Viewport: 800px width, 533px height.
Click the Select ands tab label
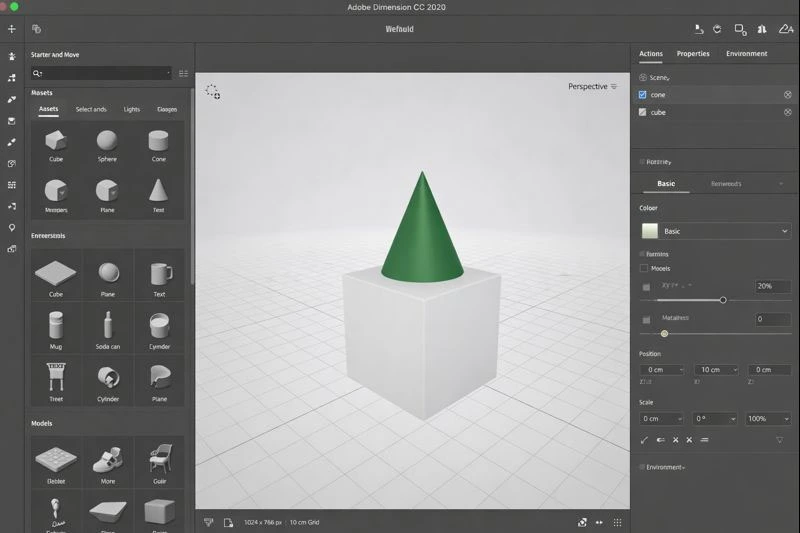point(91,109)
